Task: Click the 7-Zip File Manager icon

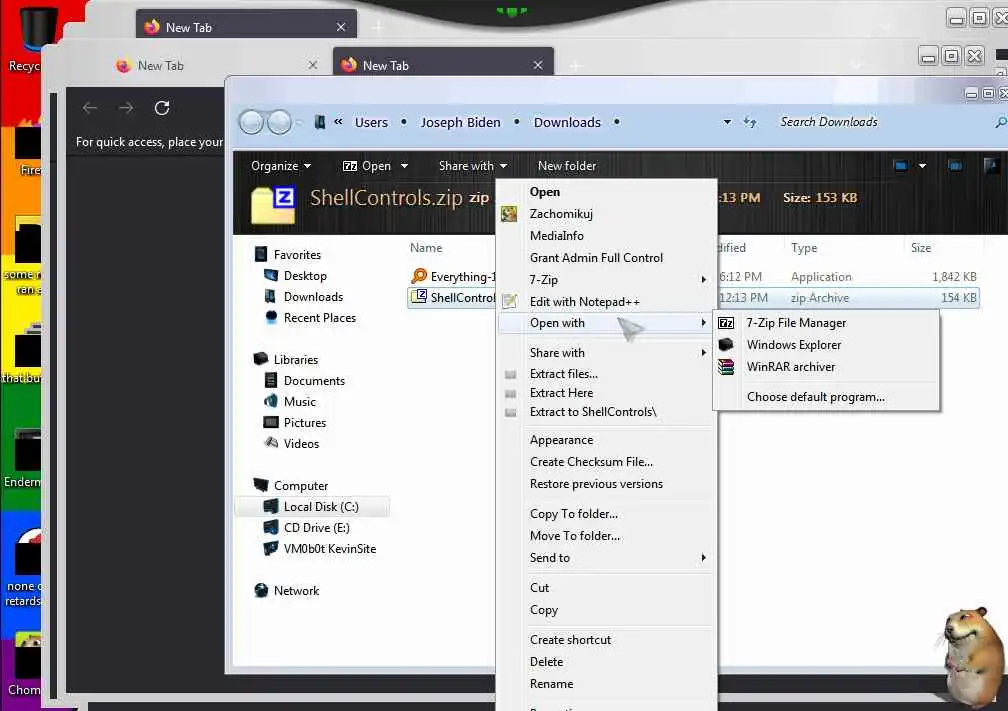Action: 726,323
